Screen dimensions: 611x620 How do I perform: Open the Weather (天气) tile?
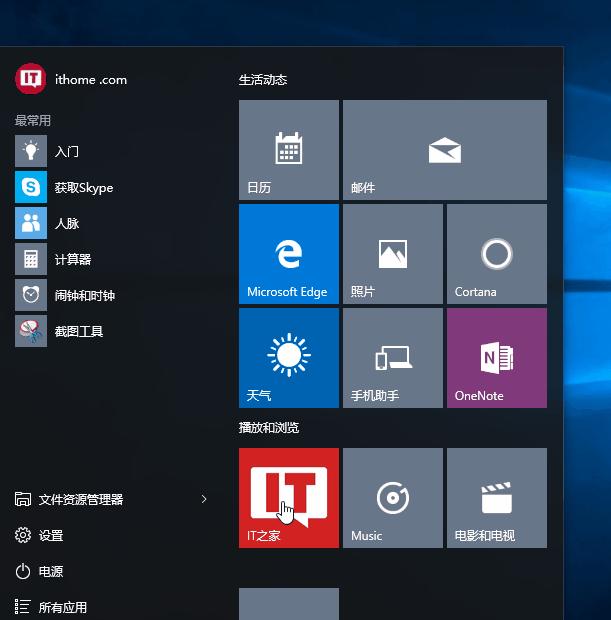point(289,358)
